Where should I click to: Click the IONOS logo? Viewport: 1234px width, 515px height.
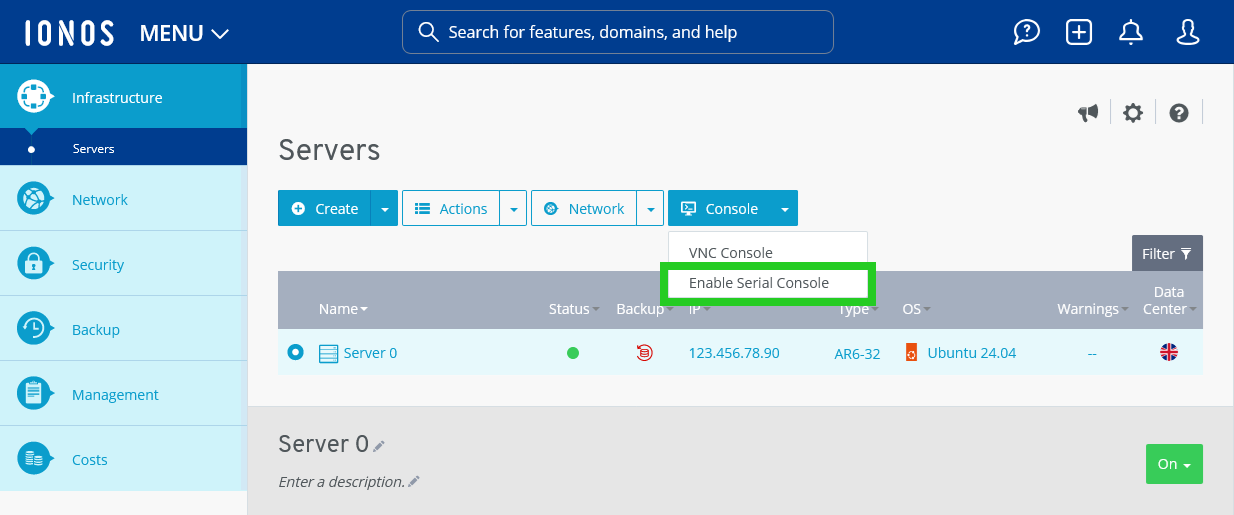click(70, 32)
